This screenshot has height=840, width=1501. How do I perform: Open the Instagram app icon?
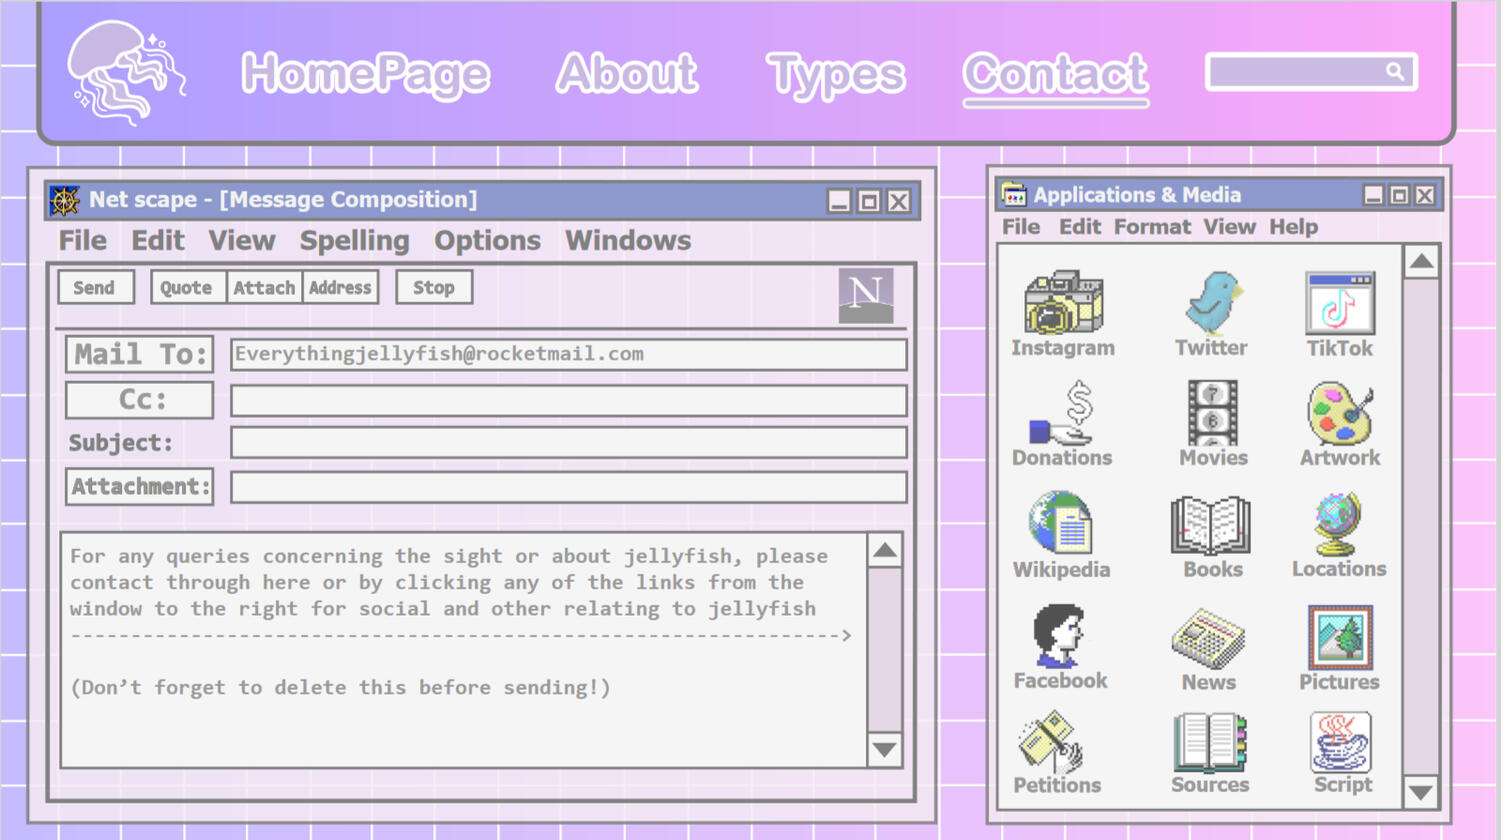(1062, 305)
